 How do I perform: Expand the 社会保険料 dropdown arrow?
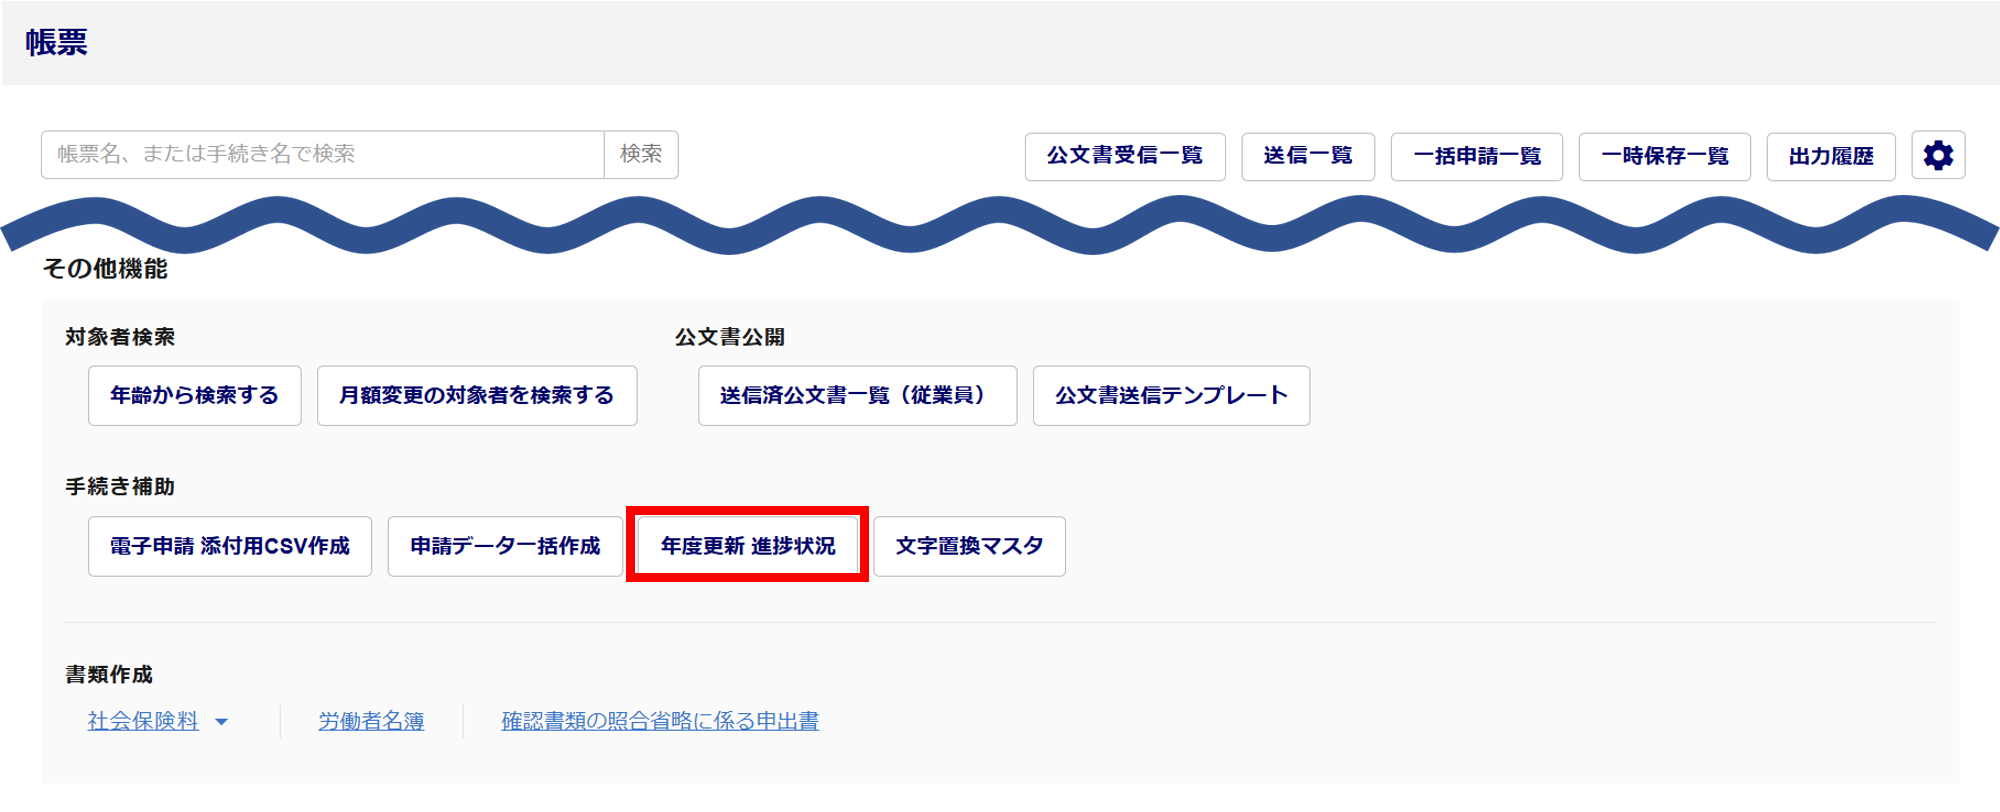click(222, 722)
